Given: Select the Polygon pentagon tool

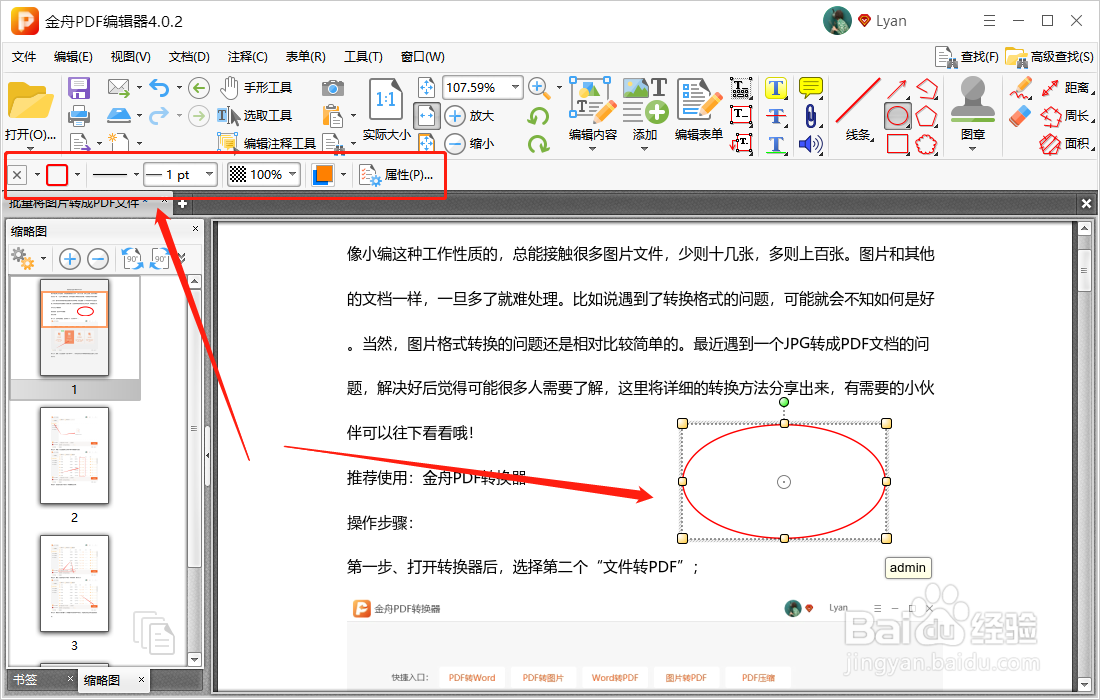Looking at the screenshot, I should coord(927,116).
